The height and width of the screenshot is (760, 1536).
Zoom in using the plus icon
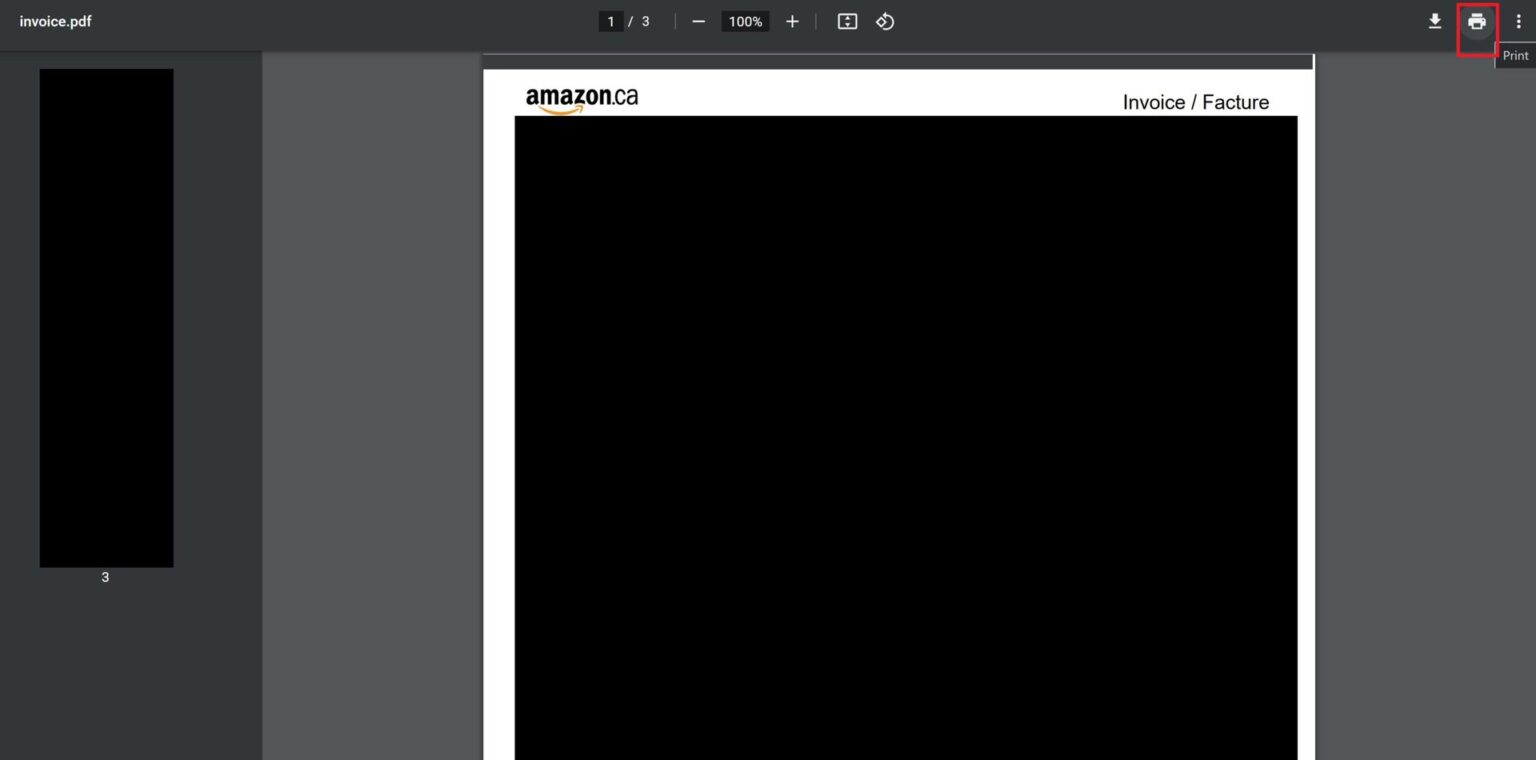tap(791, 21)
